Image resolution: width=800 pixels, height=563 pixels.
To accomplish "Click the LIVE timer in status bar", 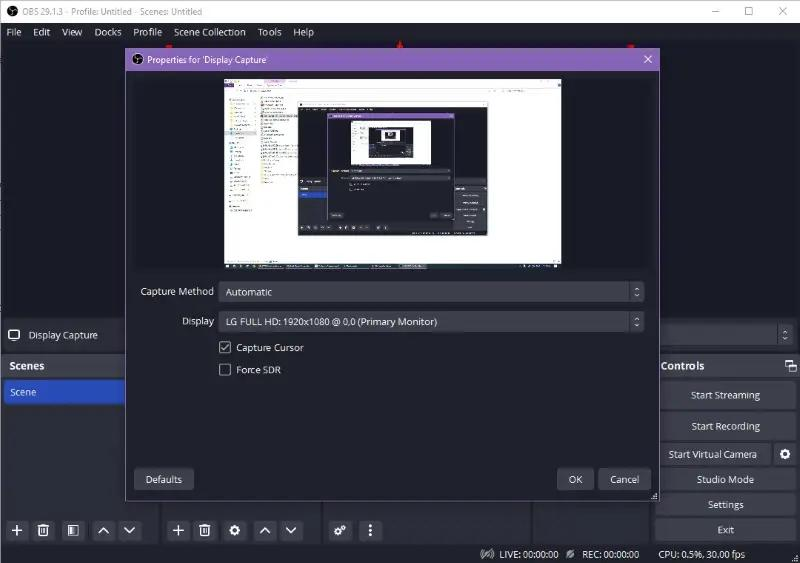I will pos(529,554).
